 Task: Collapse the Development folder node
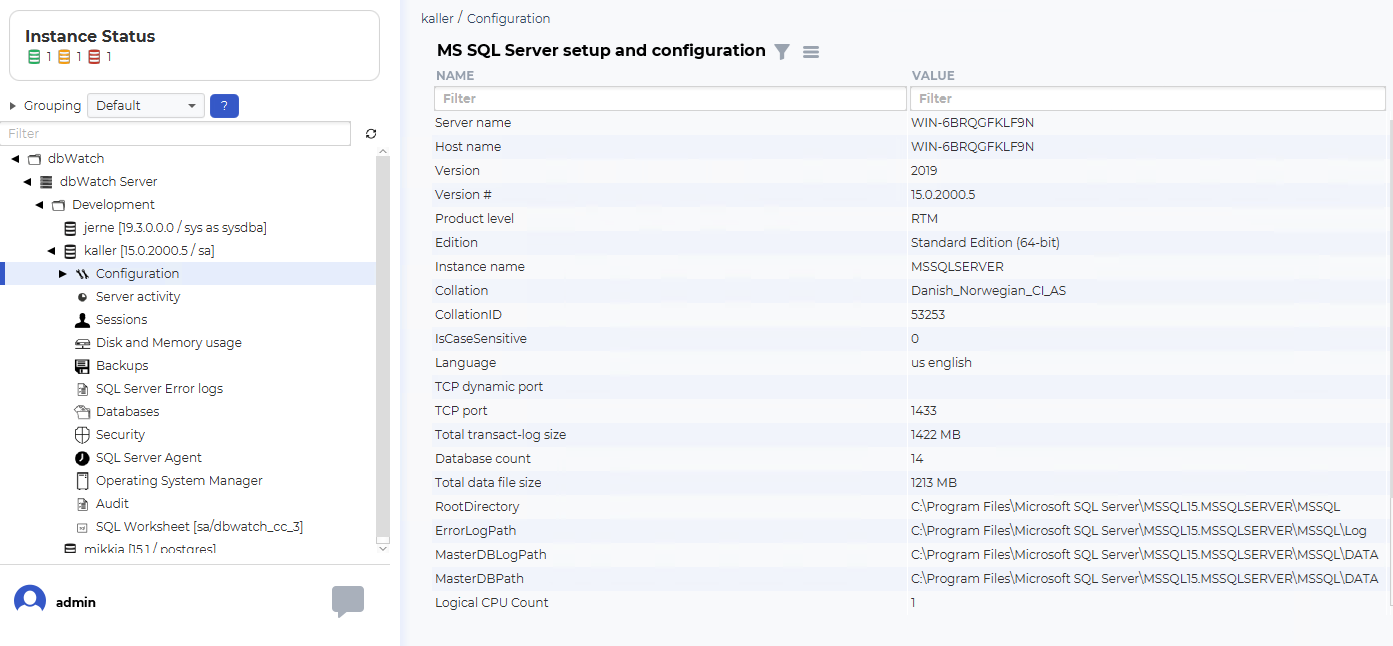click(39, 205)
